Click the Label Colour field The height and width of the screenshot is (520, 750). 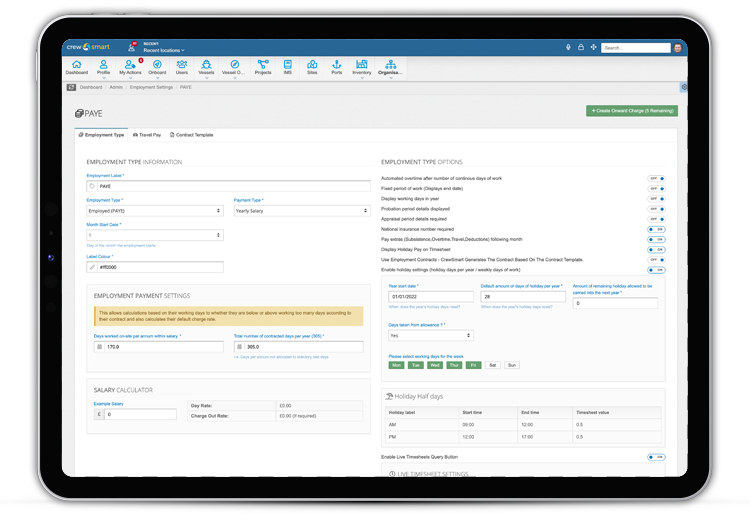pos(159,267)
